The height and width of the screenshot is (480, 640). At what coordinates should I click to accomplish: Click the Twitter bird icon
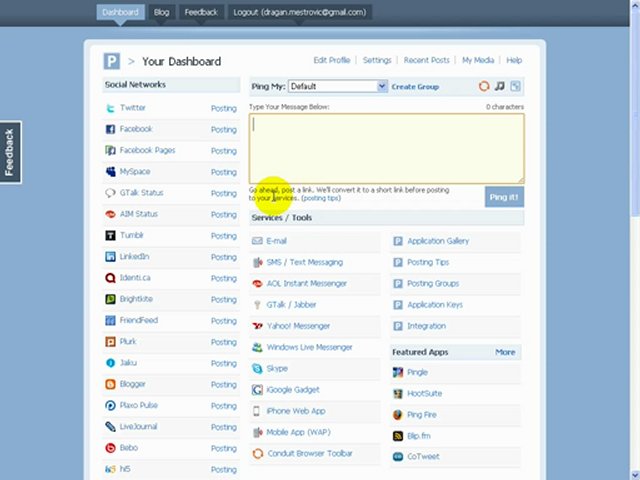pos(111,108)
